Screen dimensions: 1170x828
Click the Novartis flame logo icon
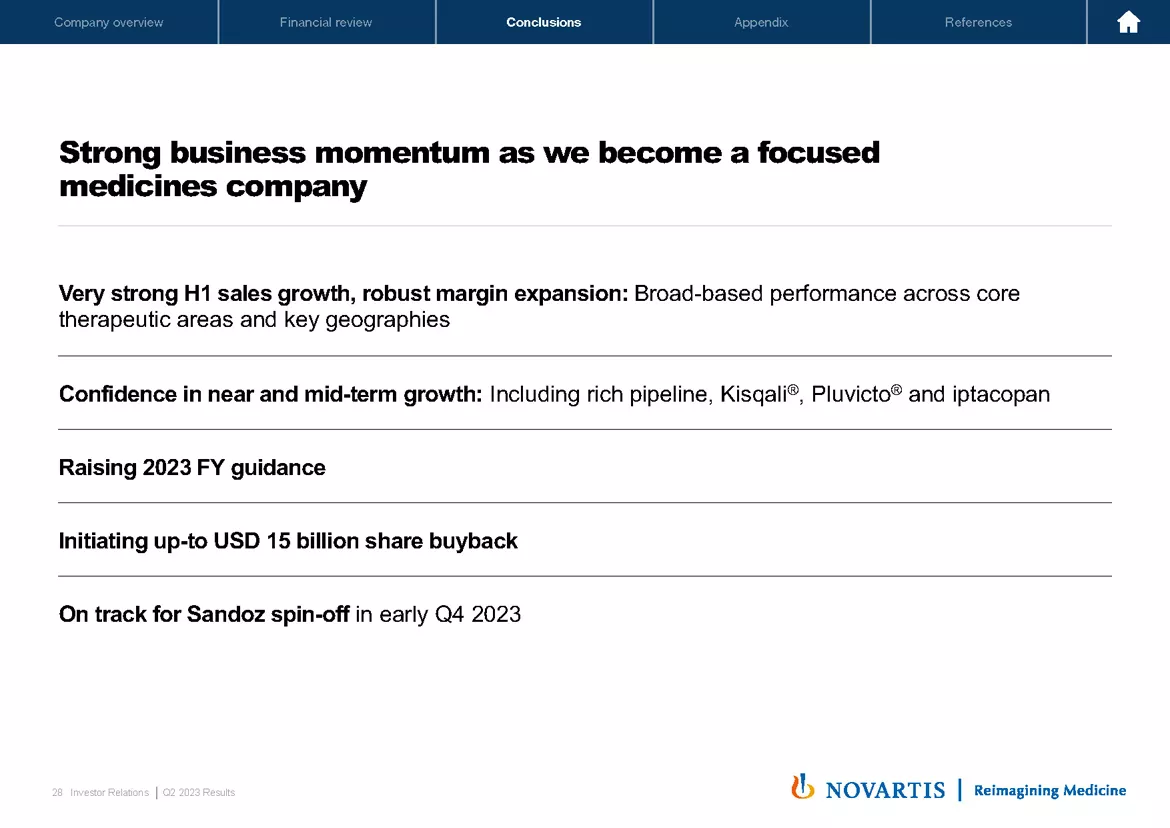[803, 787]
